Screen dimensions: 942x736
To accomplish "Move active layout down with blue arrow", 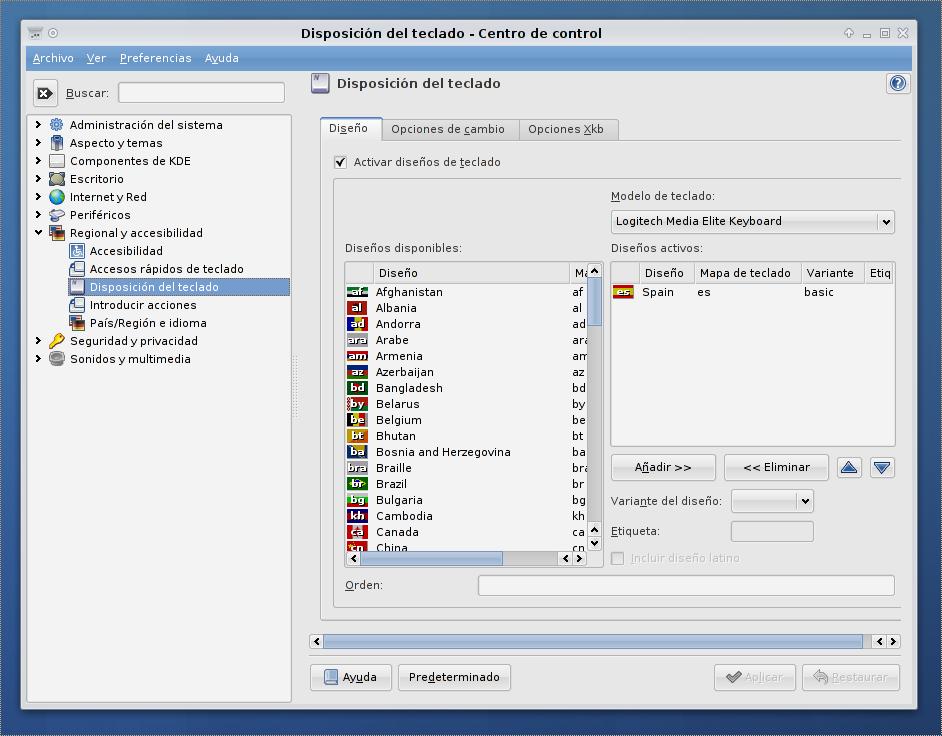I will tap(882, 467).
